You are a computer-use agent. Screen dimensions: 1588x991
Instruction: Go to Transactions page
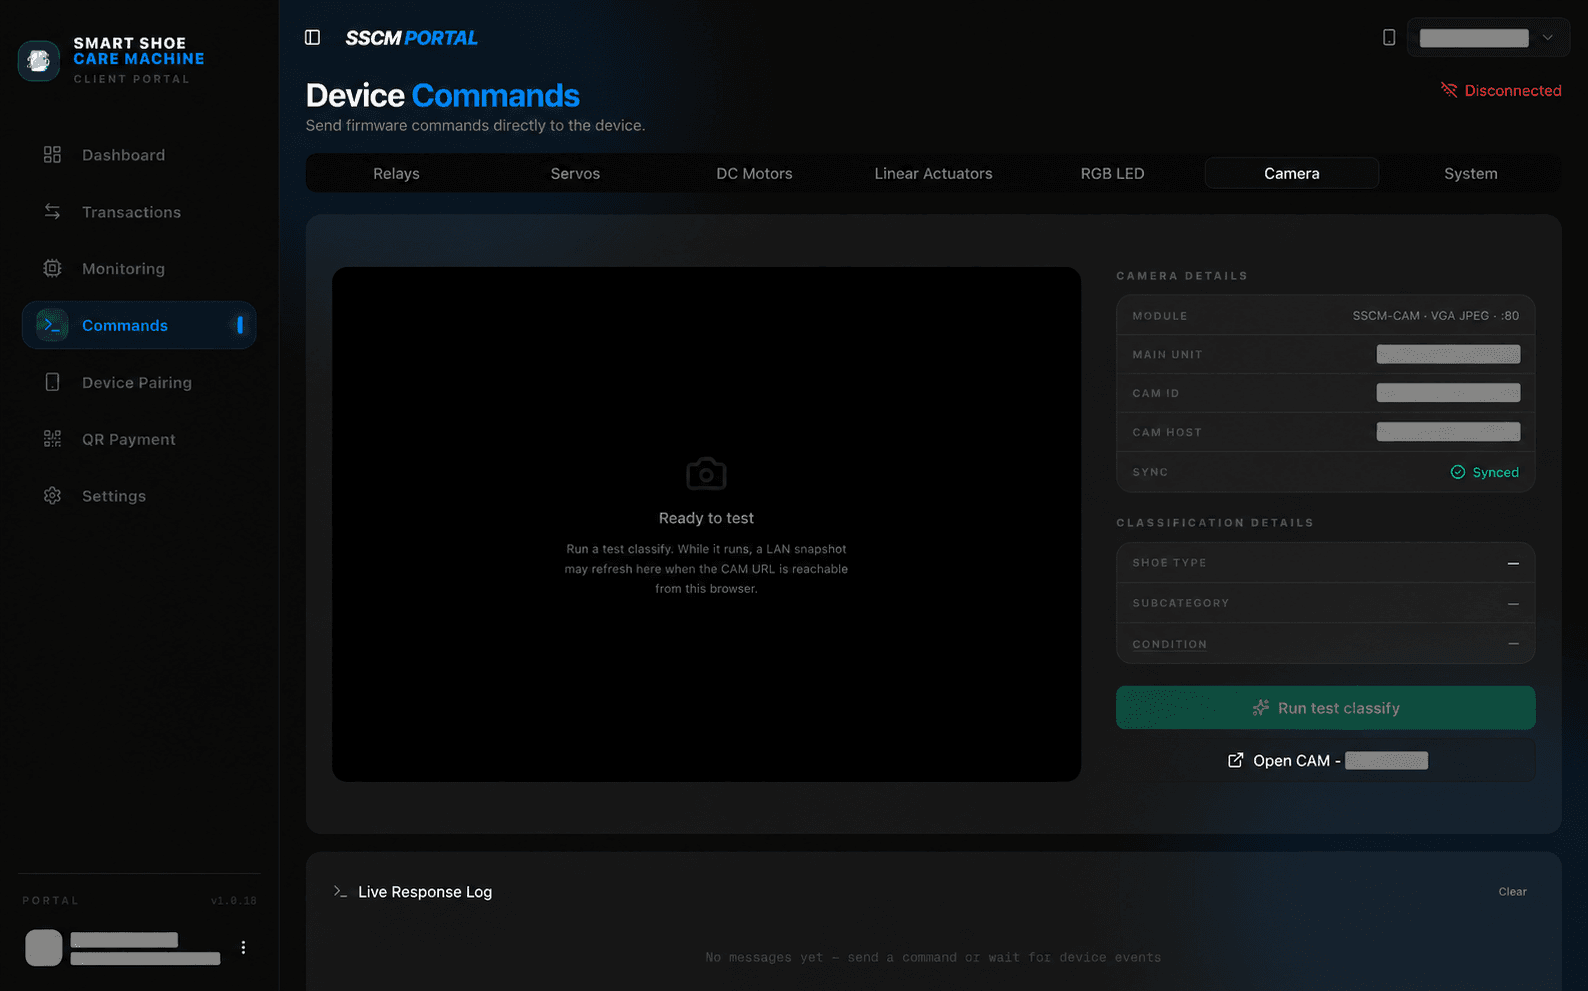point(139,212)
